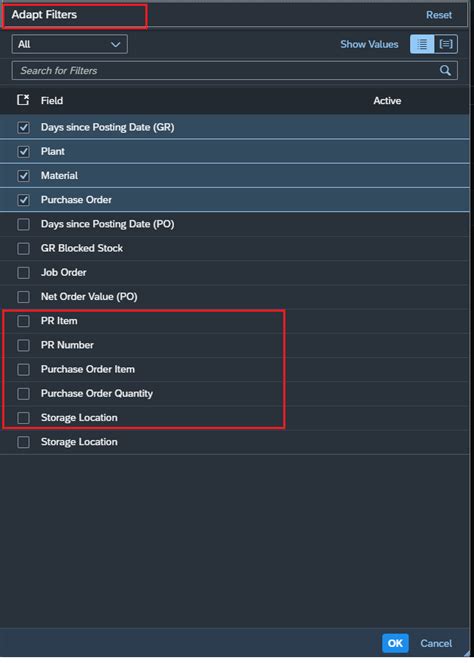Enable the GR Blocked Stock checkbox
The width and height of the screenshot is (474, 663).
23,248
